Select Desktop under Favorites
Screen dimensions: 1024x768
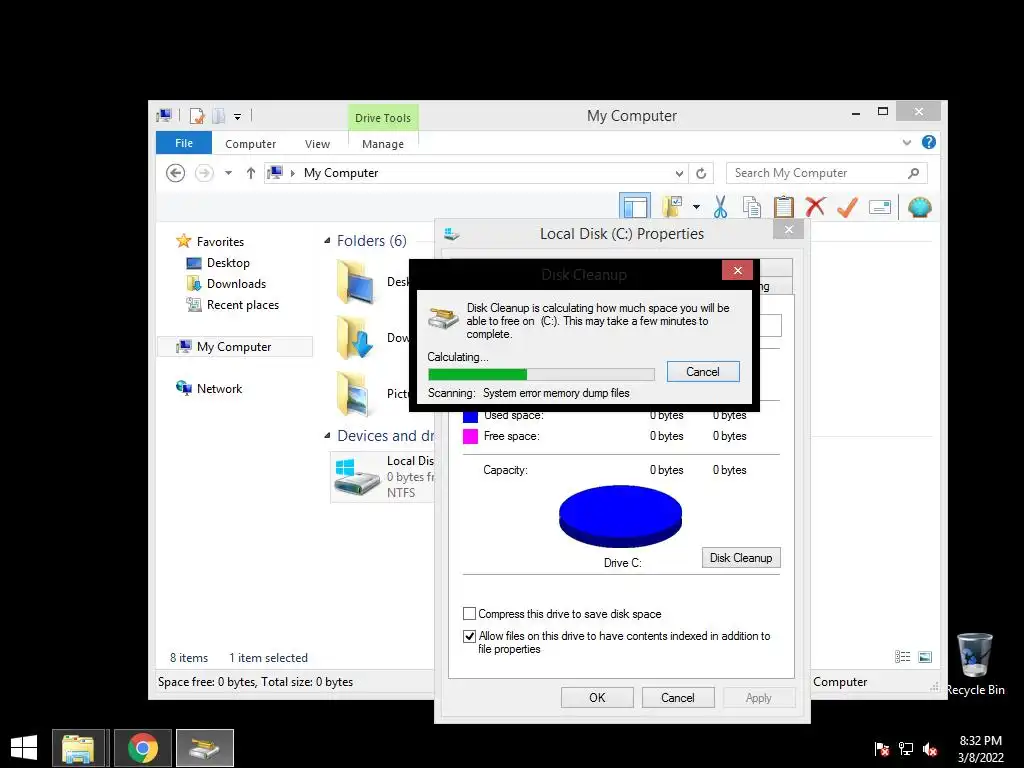click(227, 263)
